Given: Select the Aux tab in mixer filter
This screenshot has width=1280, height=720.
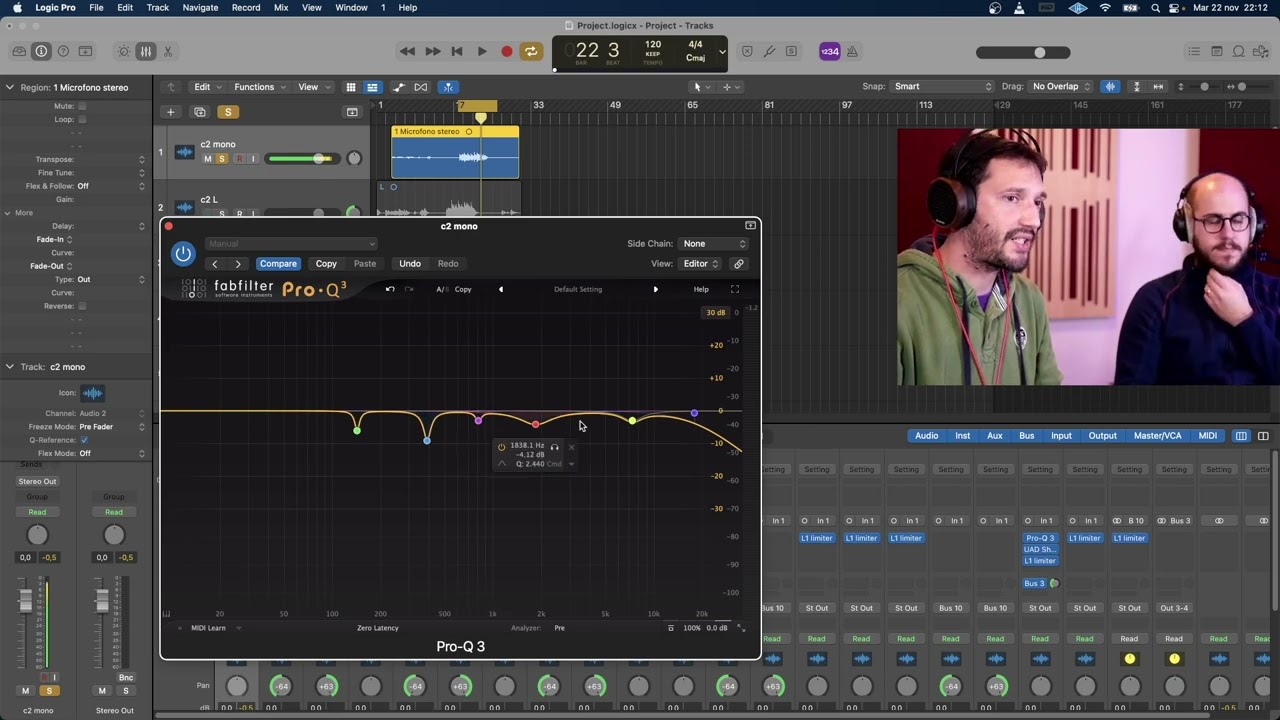Looking at the screenshot, I should 995,436.
